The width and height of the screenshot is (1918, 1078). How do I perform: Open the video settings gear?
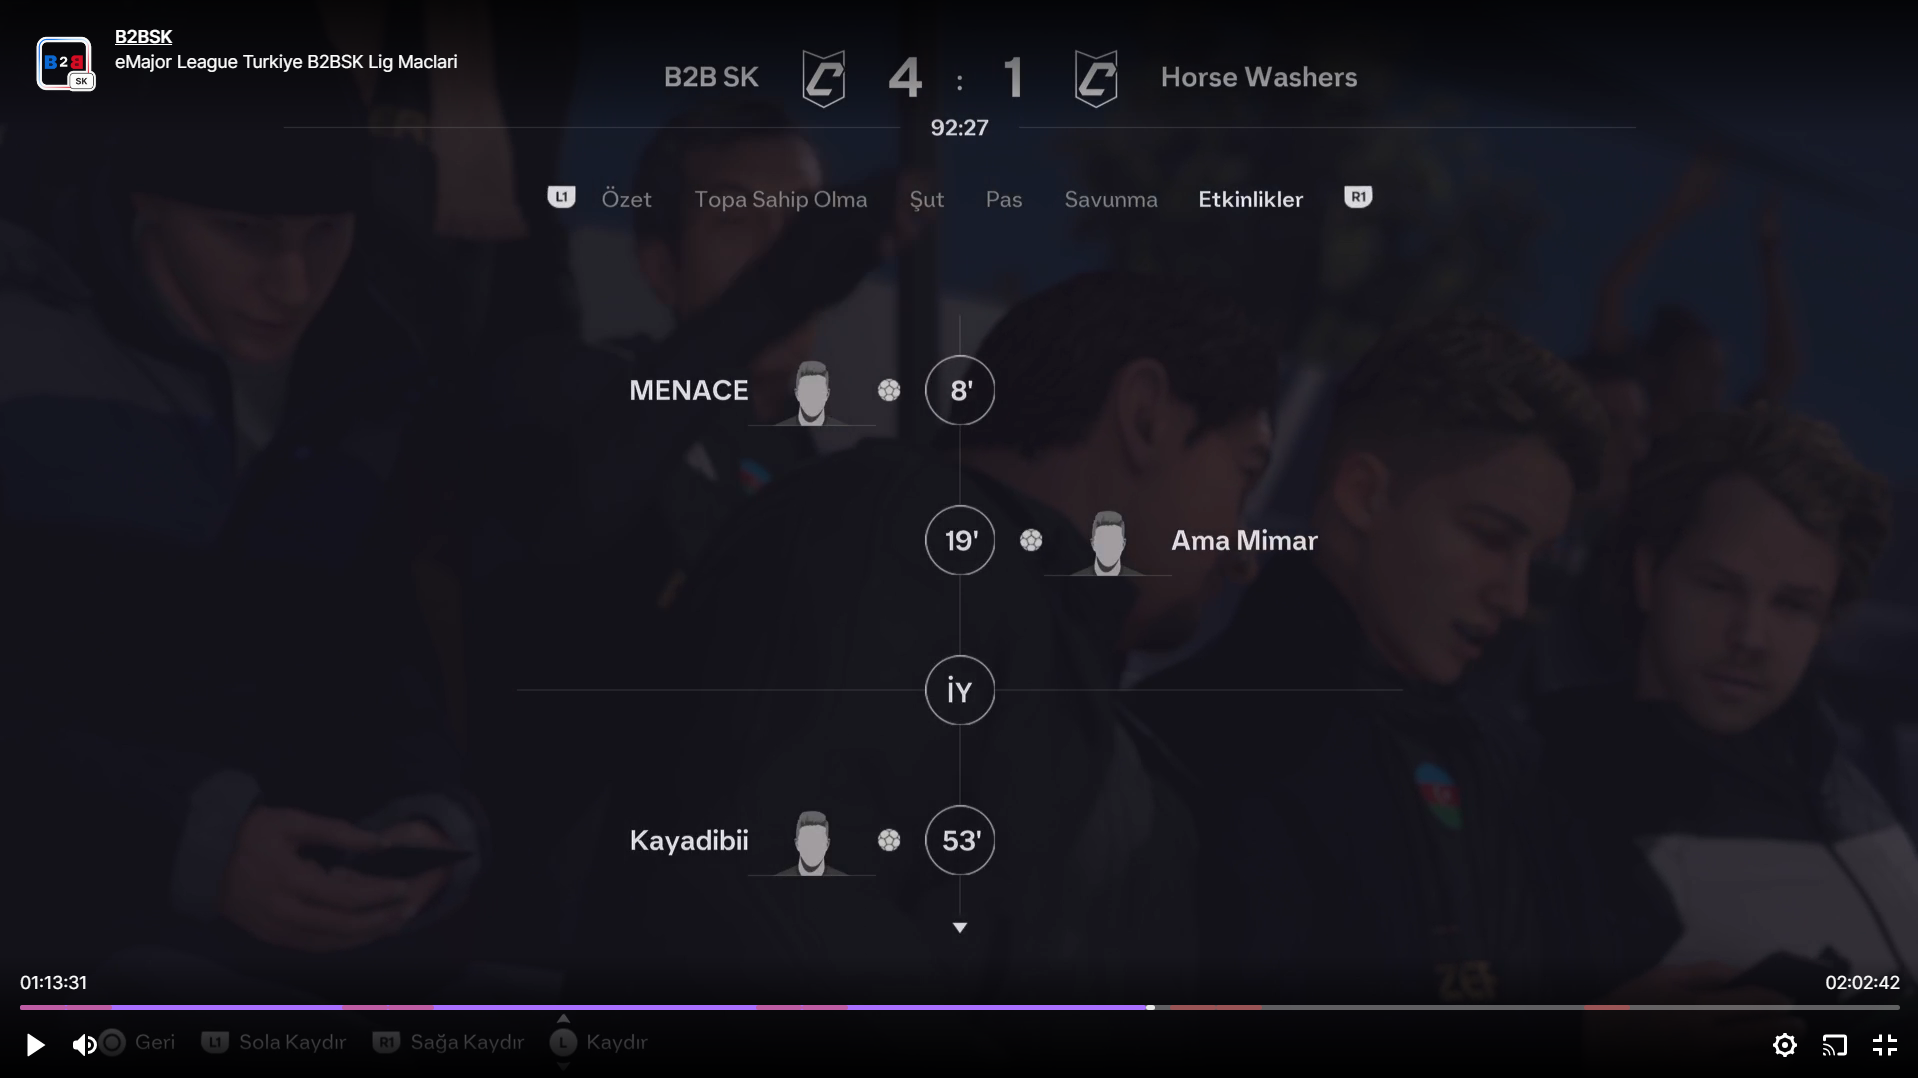(x=1784, y=1045)
